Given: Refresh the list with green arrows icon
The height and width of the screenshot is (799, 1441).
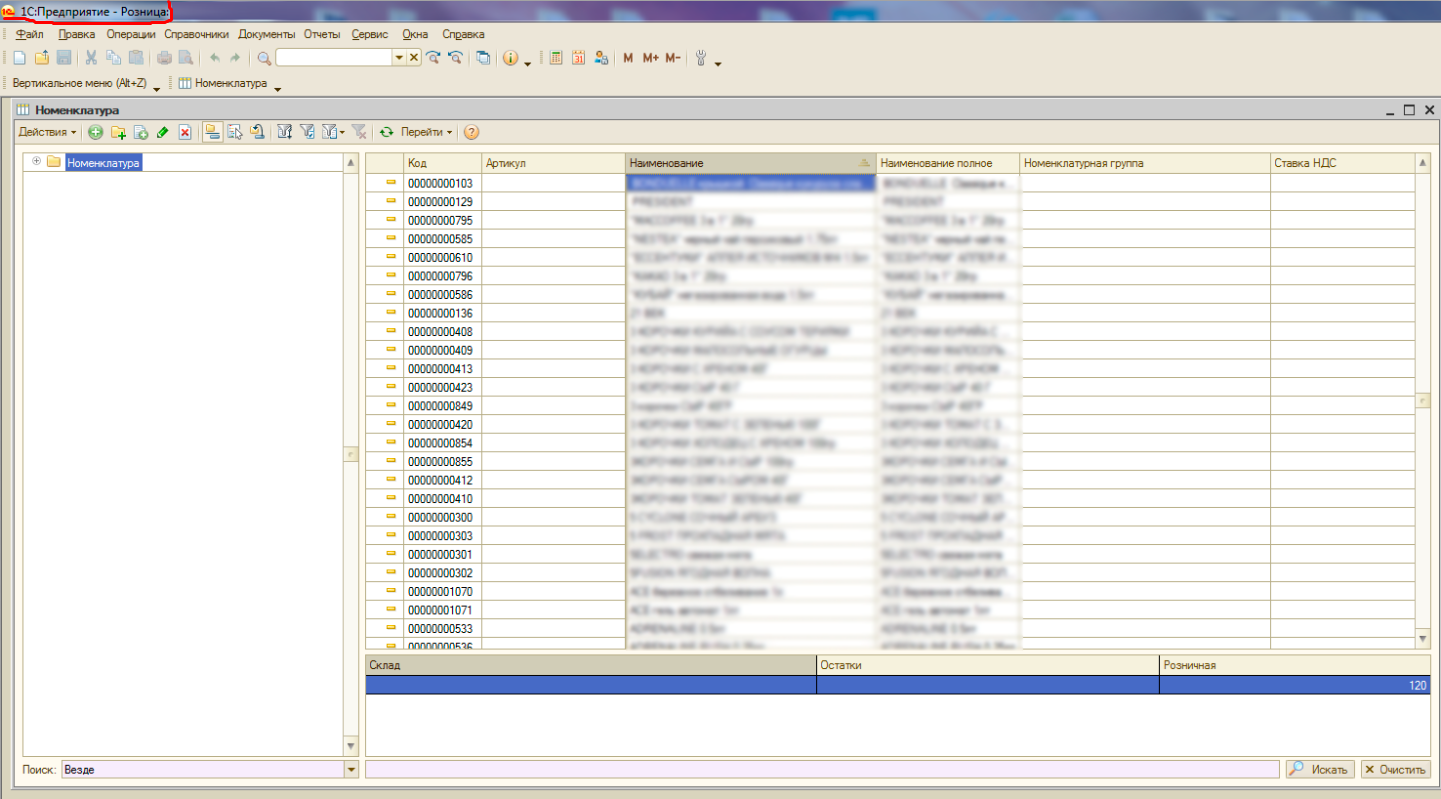Looking at the screenshot, I should pos(386,132).
